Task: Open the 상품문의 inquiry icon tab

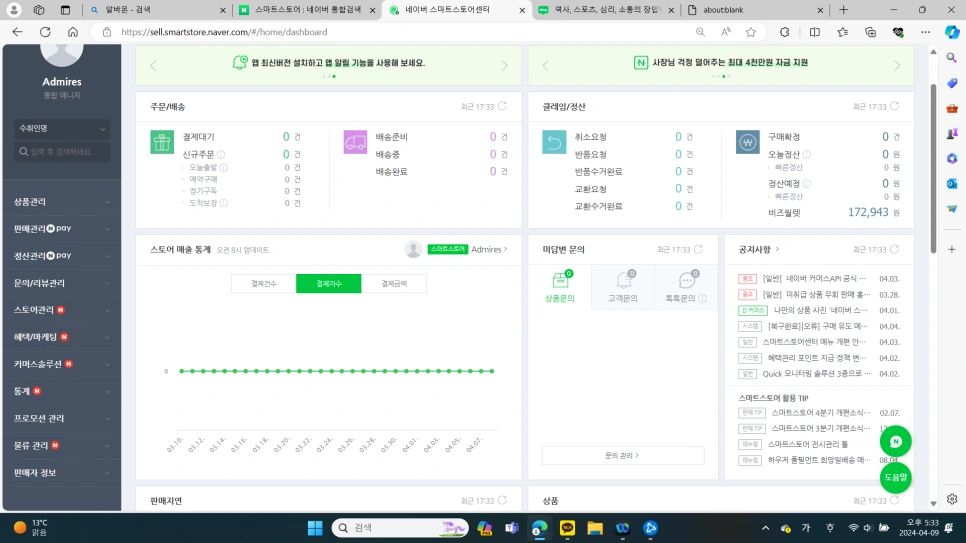Action: 559,287
